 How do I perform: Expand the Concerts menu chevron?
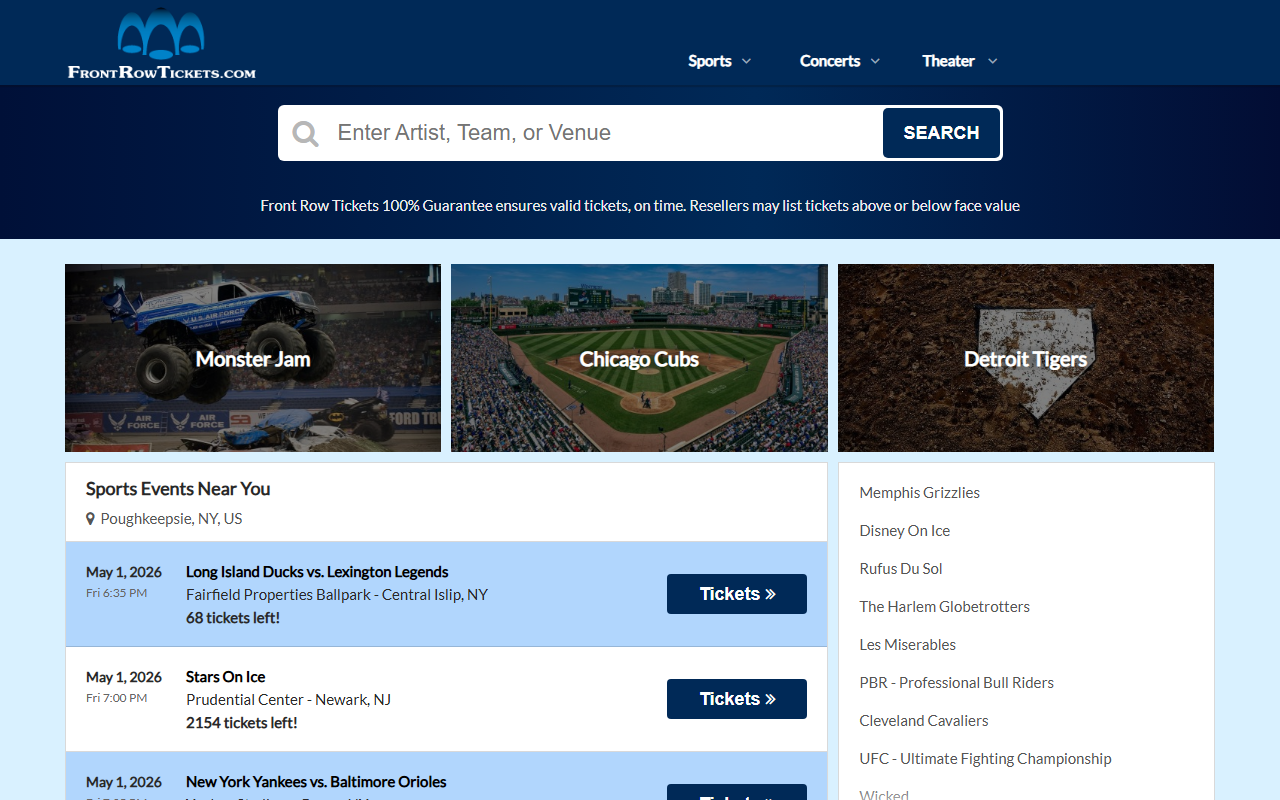(875, 61)
